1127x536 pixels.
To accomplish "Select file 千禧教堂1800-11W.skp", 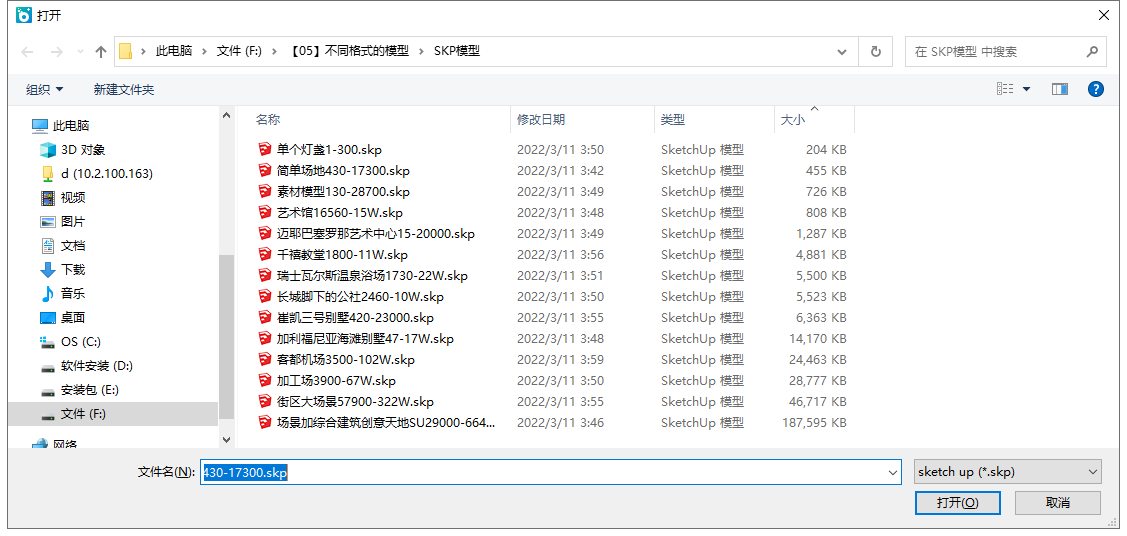I will point(341,254).
